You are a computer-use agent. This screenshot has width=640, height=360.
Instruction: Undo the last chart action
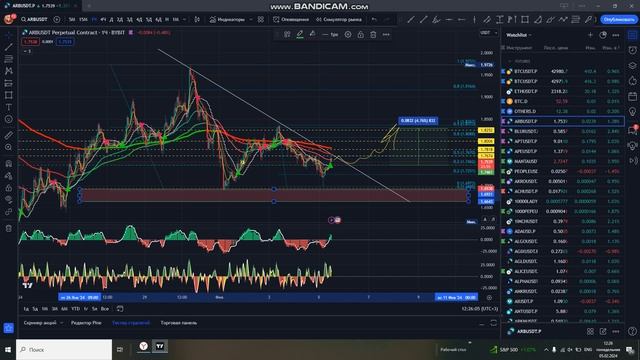[x=374, y=20]
